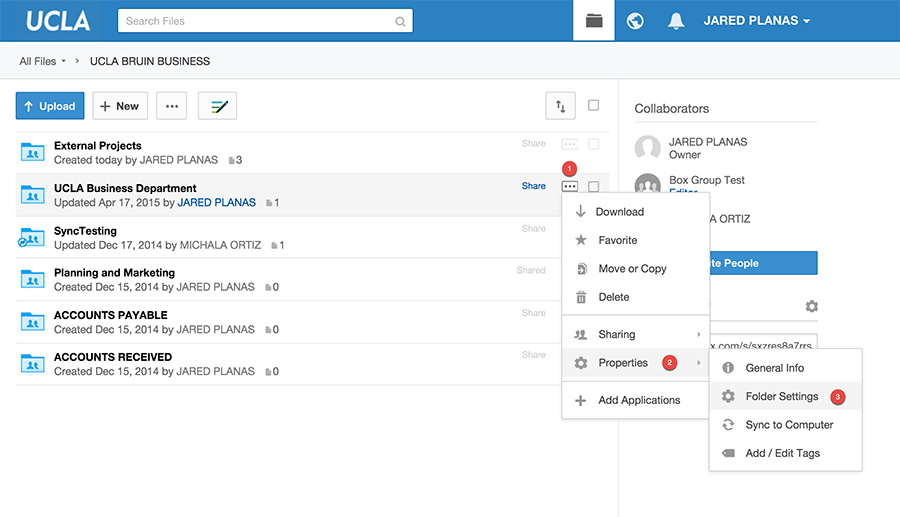The height and width of the screenshot is (517, 900).
Task: Click the sort arrows button
Action: [x=560, y=106]
